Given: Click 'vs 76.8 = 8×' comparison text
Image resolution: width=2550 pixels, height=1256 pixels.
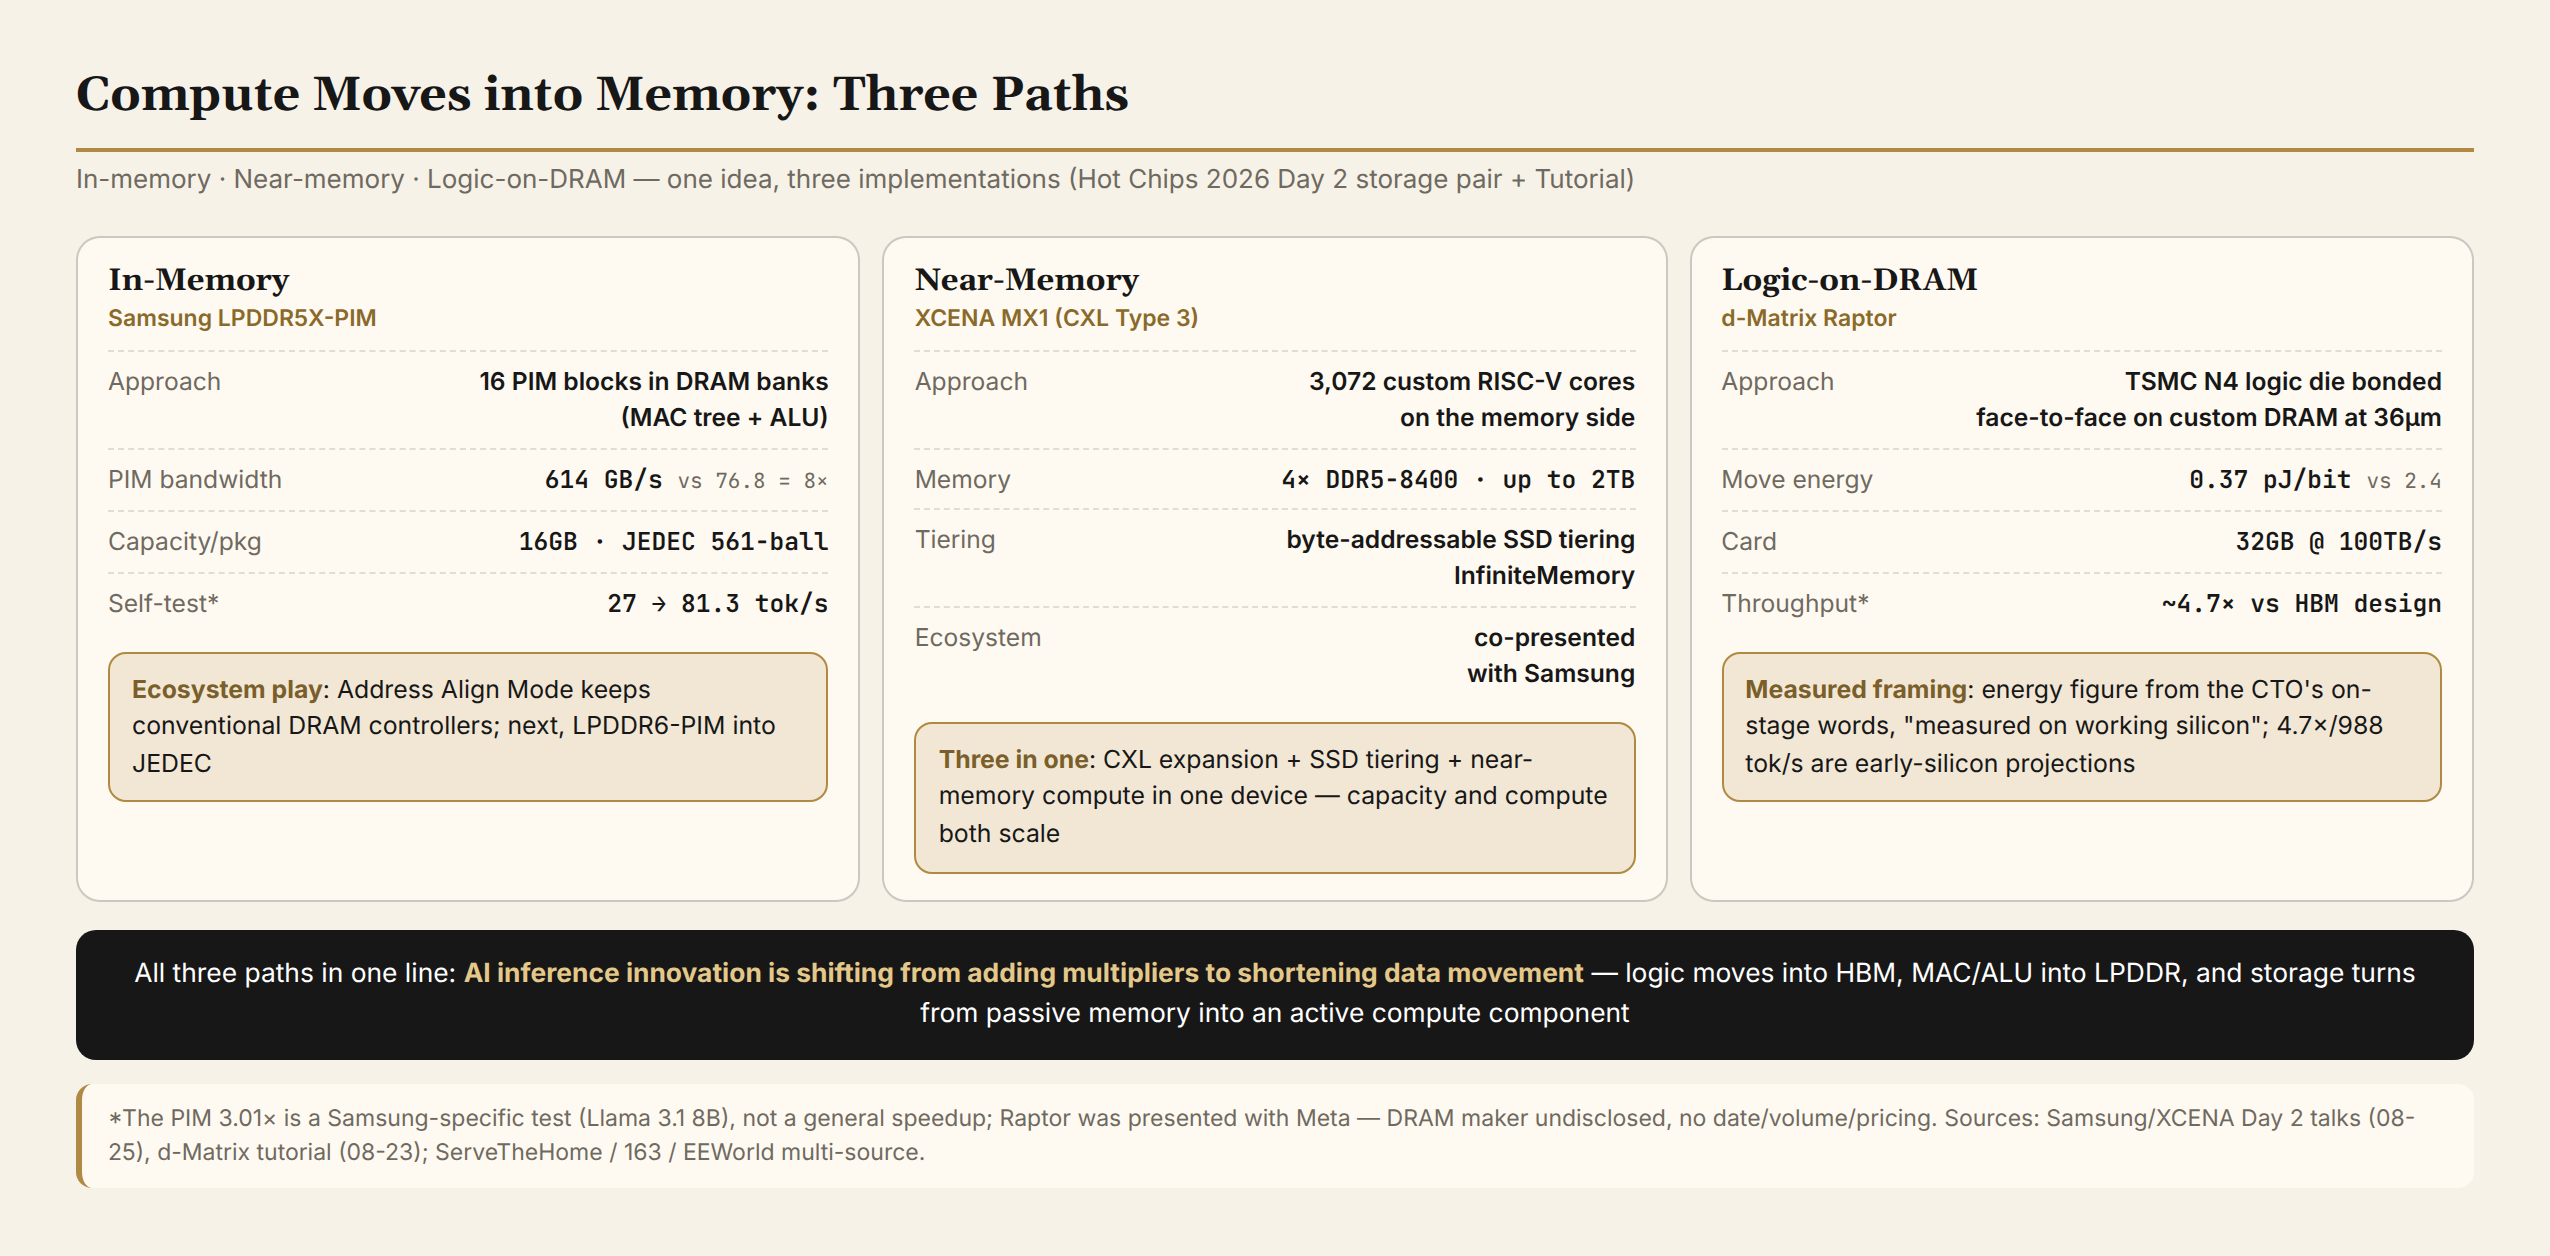Looking at the screenshot, I should (x=753, y=481).
